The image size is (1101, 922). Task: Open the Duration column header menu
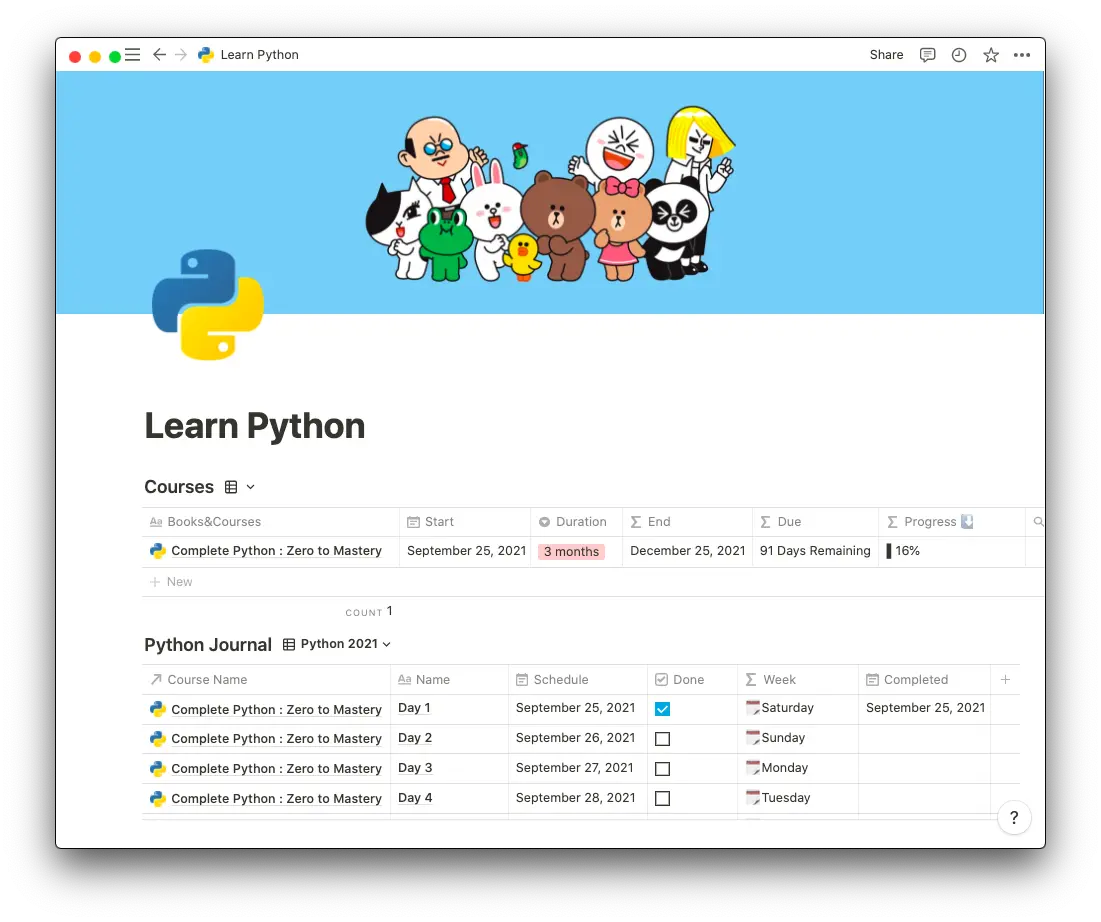575,521
